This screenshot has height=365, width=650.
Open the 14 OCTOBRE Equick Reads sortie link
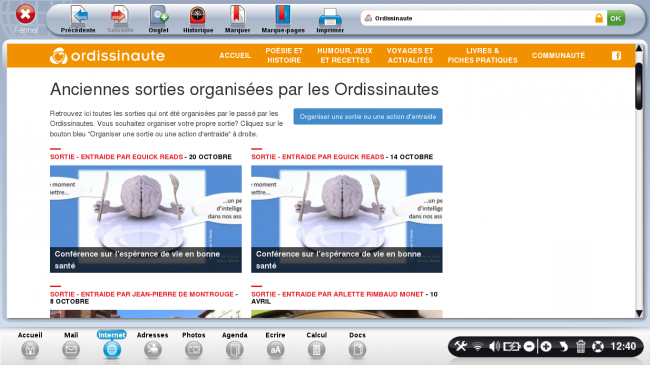tap(342, 157)
